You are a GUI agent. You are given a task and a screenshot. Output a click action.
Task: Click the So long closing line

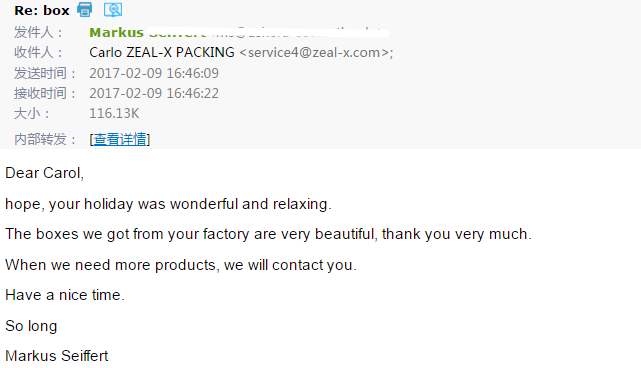[x=31, y=326]
